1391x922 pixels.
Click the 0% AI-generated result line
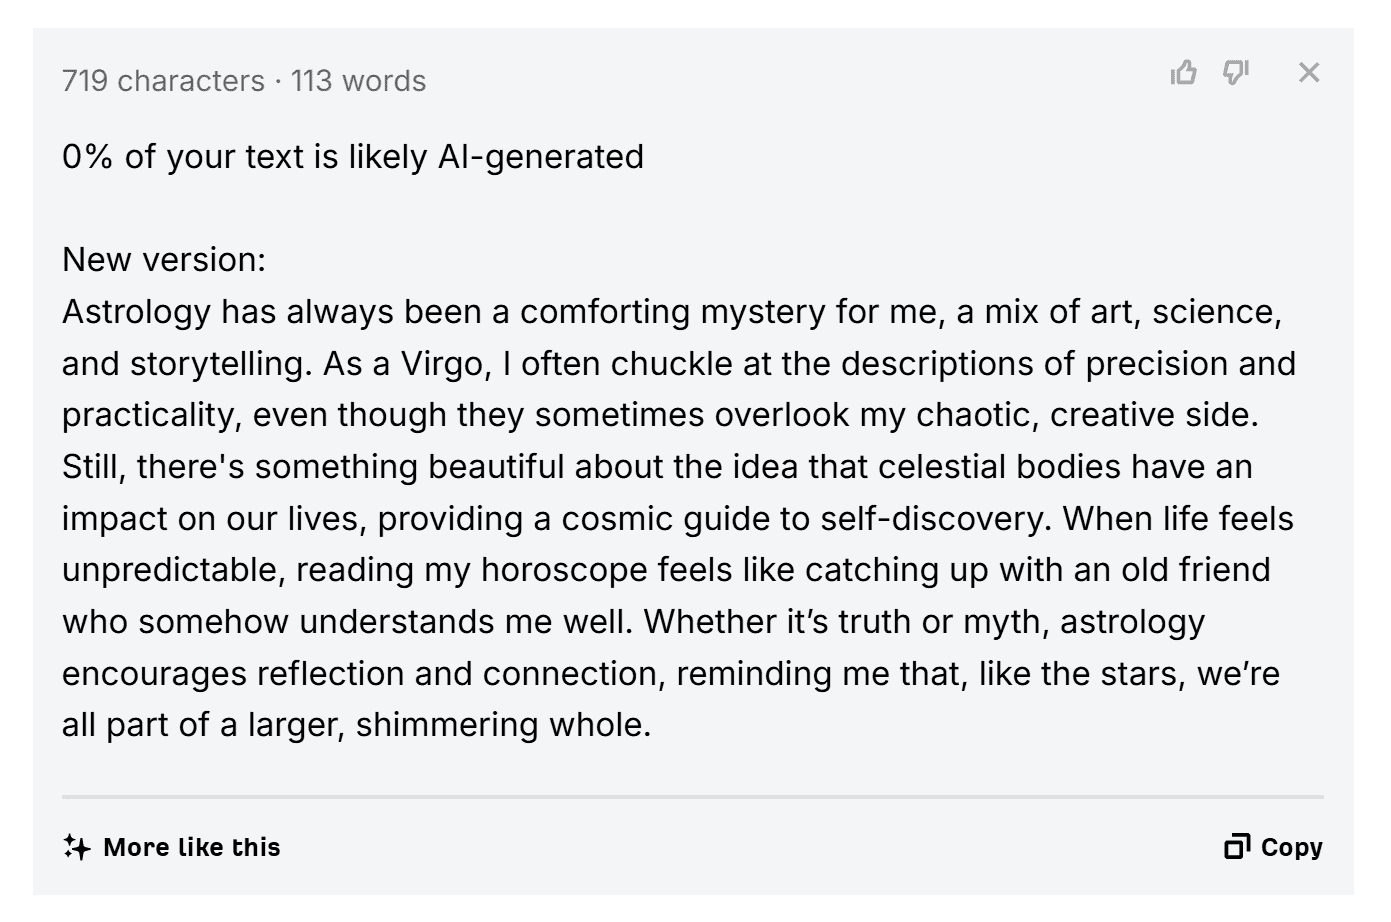coord(353,157)
